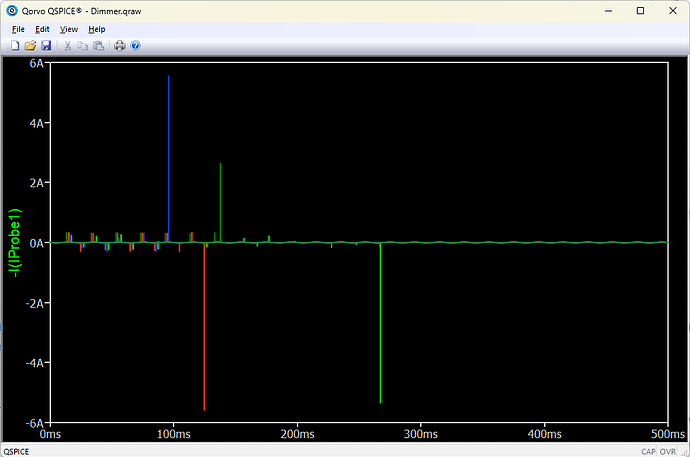This screenshot has width=690, height=457.
Task: Click the blue spike near 100ms
Action: pos(168,150)
